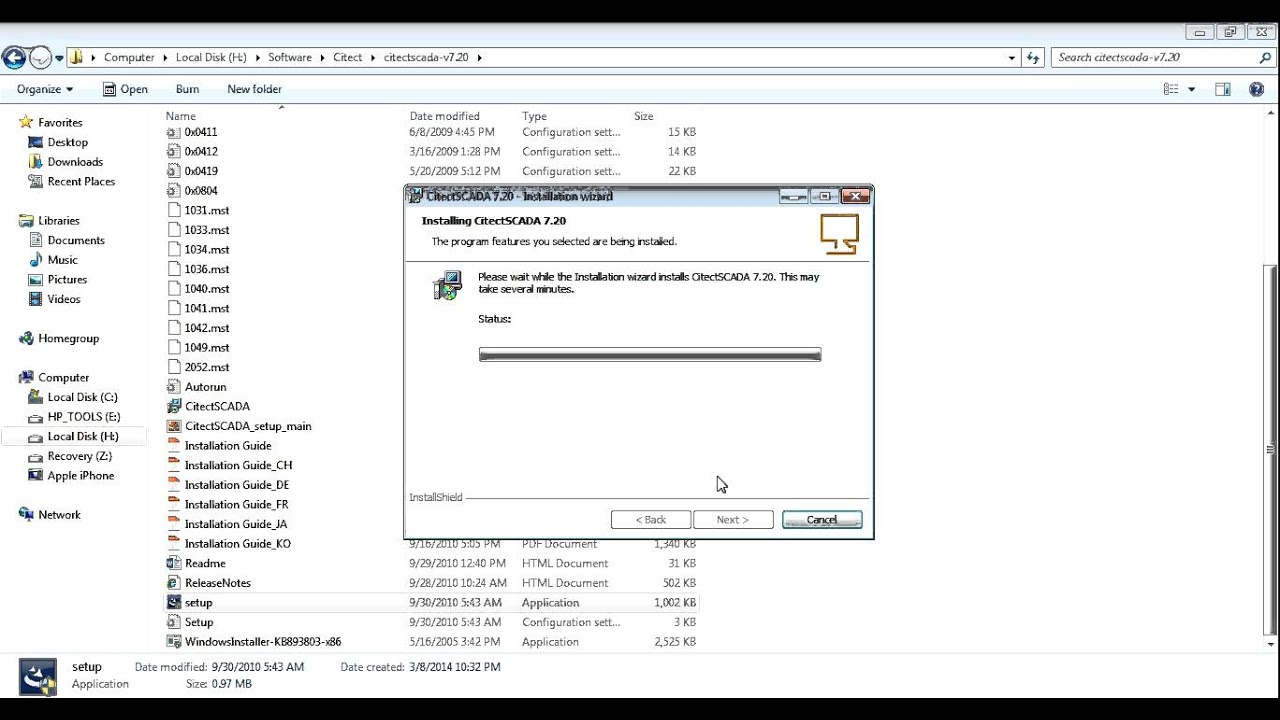Open the view options dropdown arrow
The height and width of the screenshot is (720, 1280).
tap(1191, 89)
